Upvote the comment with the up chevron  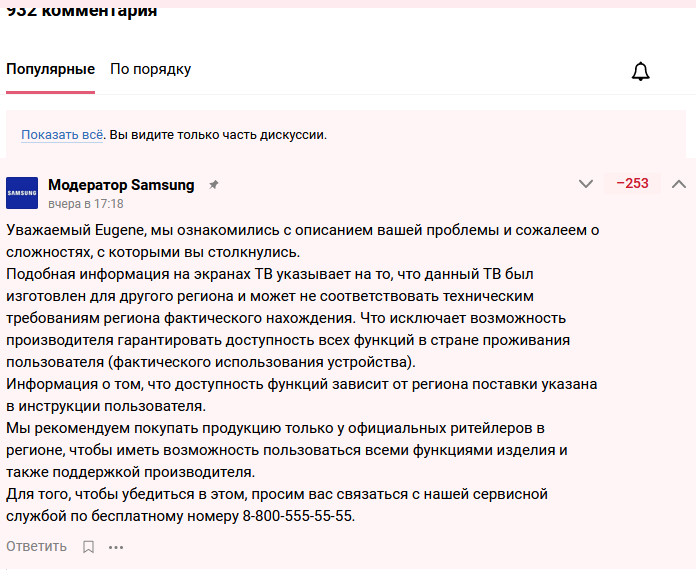tap(679, 184)
